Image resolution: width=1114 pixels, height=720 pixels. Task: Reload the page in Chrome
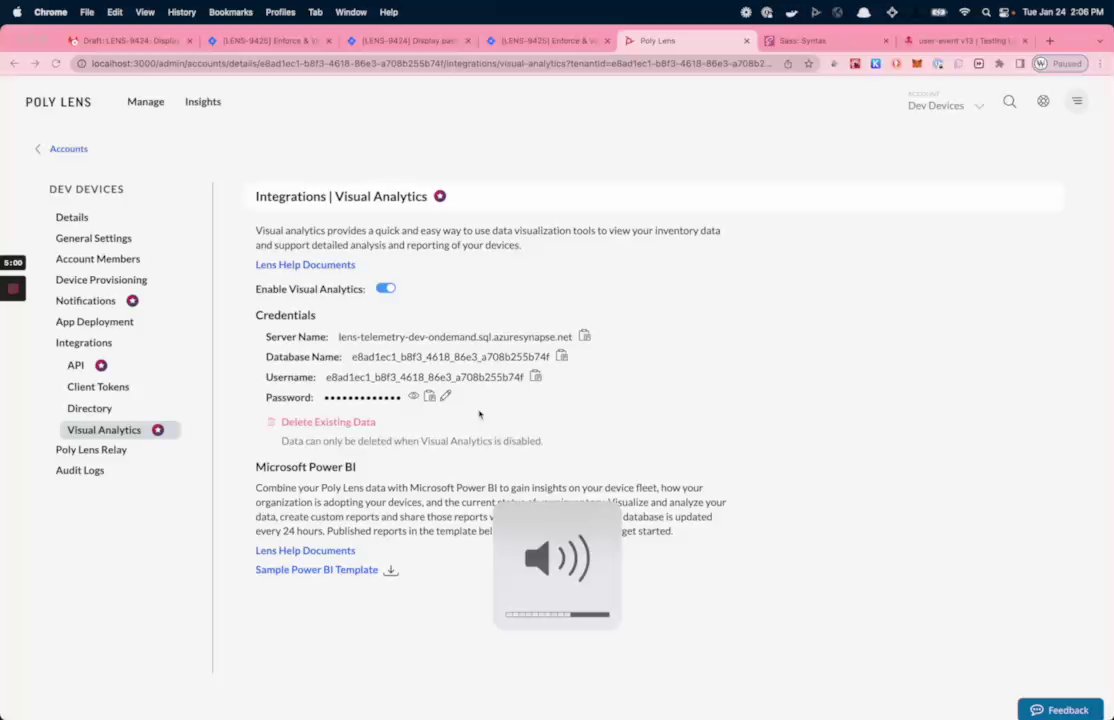tap(56, 63)
